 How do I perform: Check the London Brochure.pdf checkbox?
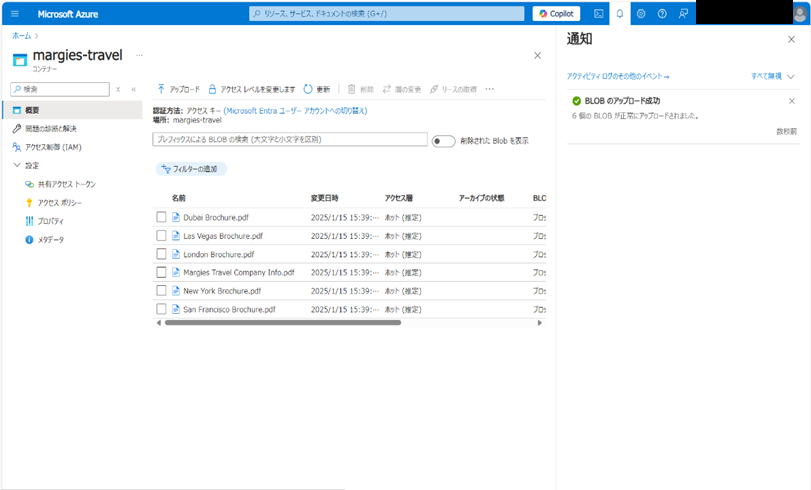click(x=161, y=254)
